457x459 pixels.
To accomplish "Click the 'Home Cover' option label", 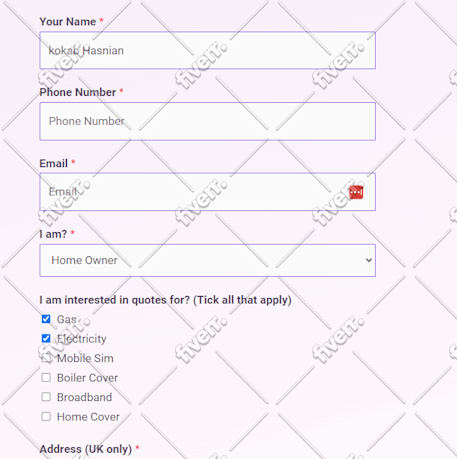I will click(88, 417).
